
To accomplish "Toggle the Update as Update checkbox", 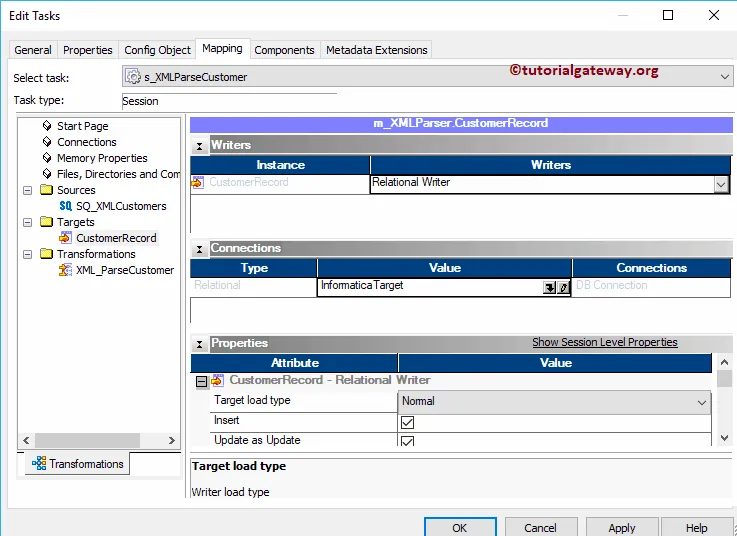I will [408, 441].
